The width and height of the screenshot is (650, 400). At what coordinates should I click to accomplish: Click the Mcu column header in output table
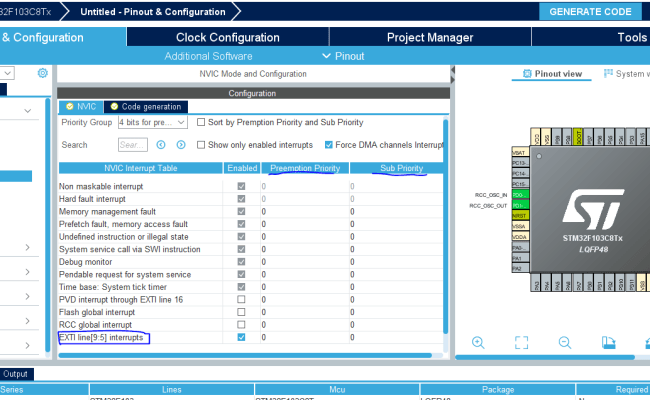pos(337,389)
